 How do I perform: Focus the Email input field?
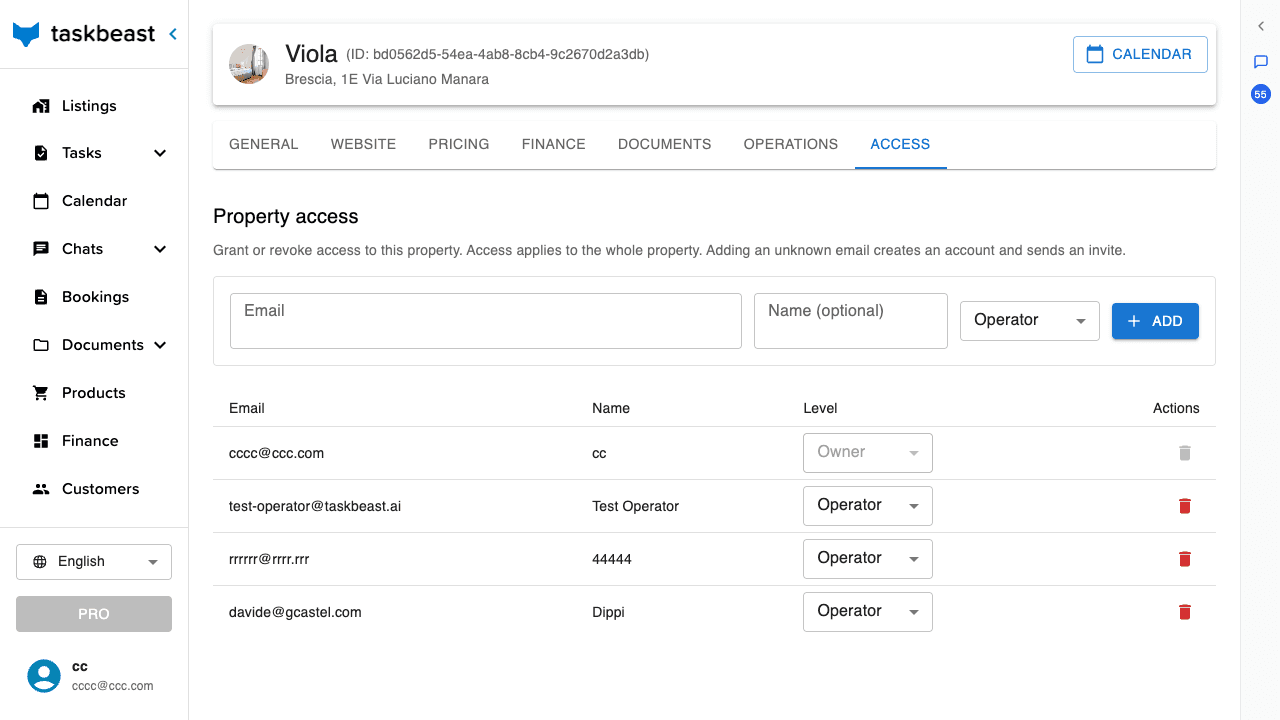486,321
